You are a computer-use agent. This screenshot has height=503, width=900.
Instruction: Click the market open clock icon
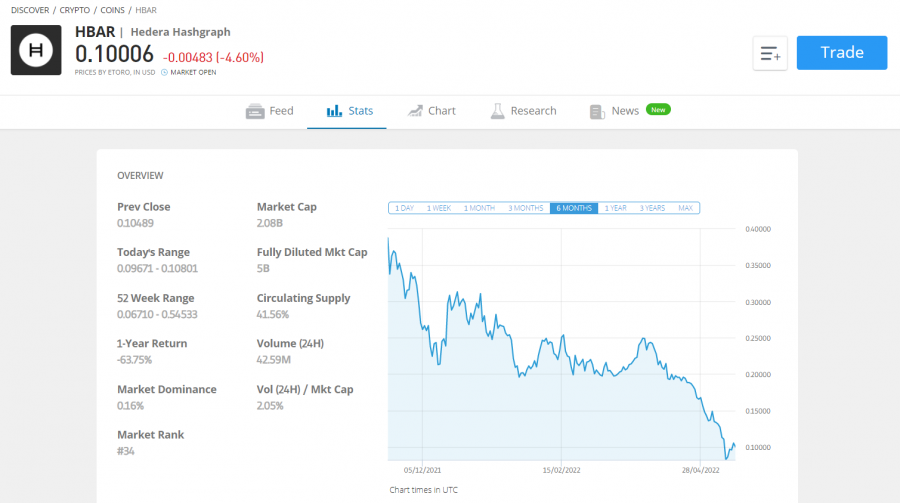click(164, 72)
